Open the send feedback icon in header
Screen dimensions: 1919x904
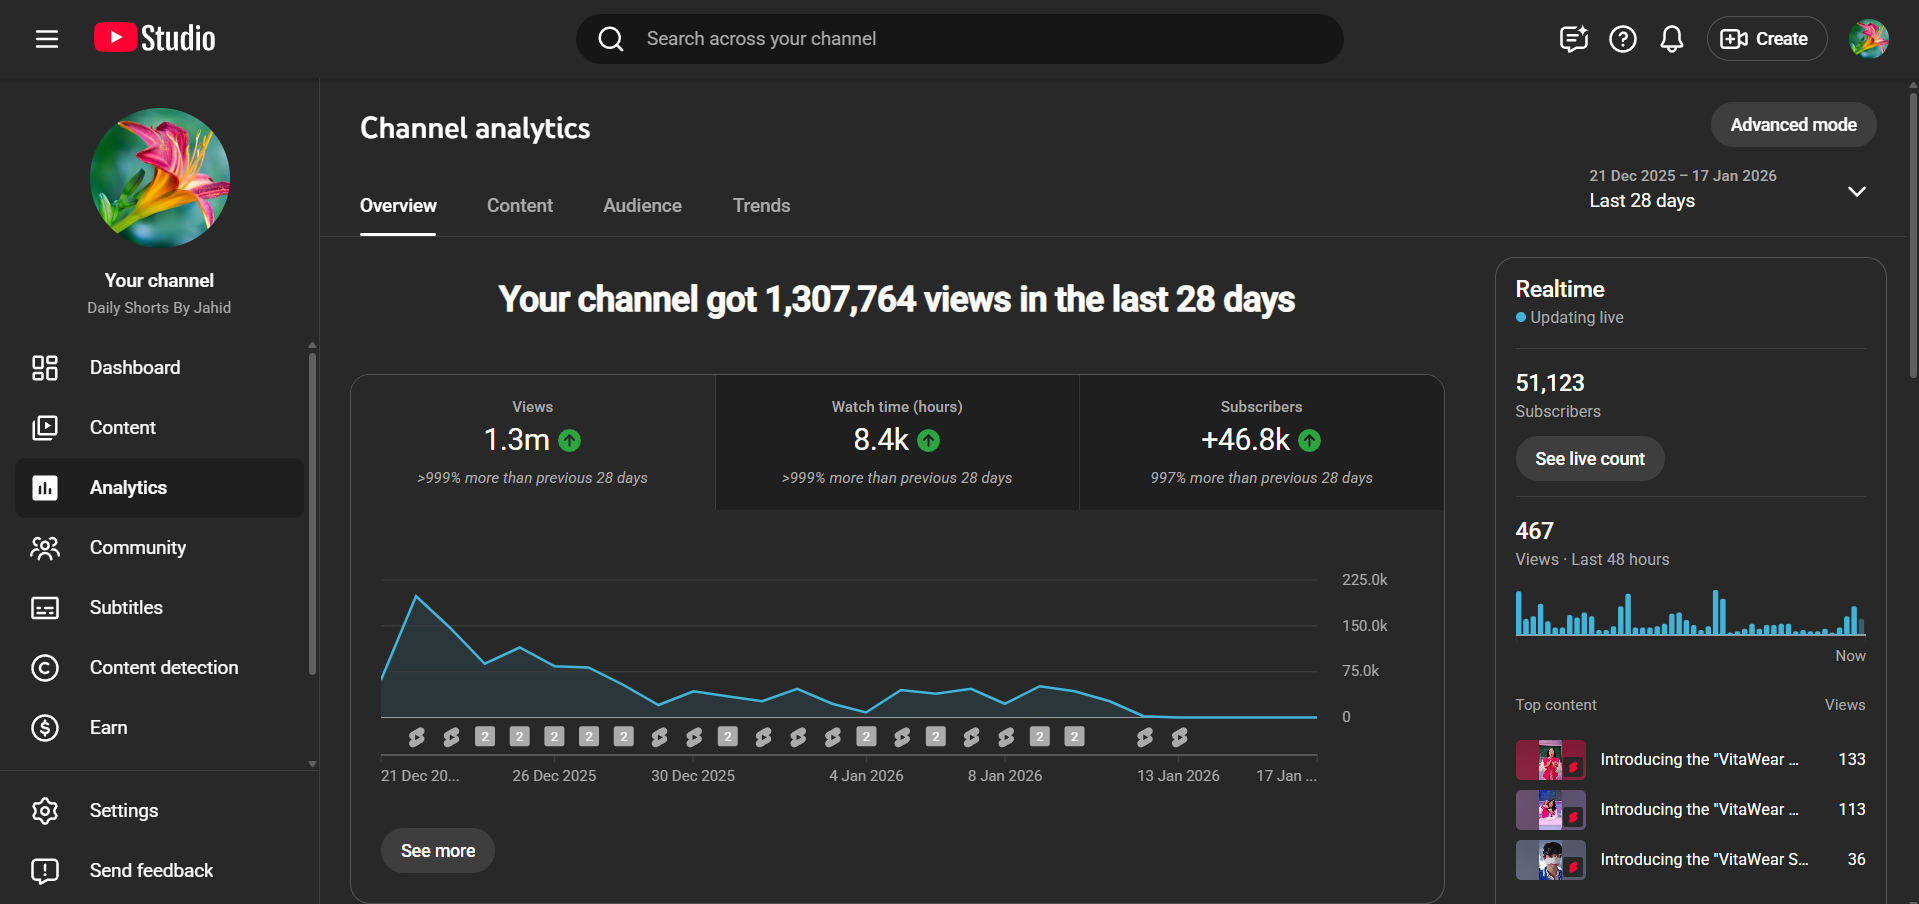pyautogui.click(x=1573, y=39)
